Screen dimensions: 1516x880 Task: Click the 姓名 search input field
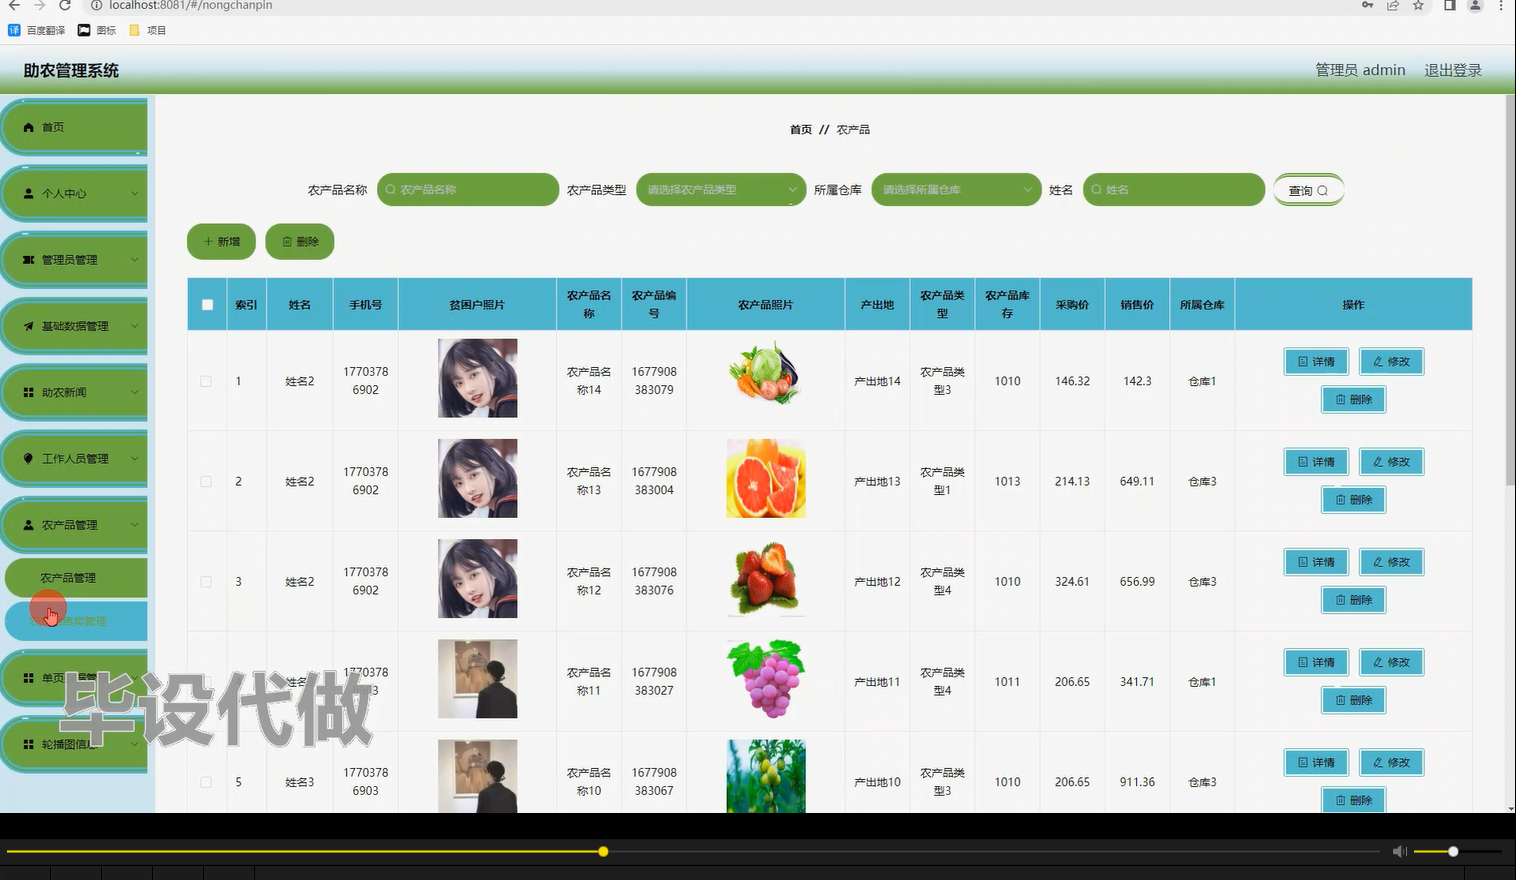tap(1174, 190)
